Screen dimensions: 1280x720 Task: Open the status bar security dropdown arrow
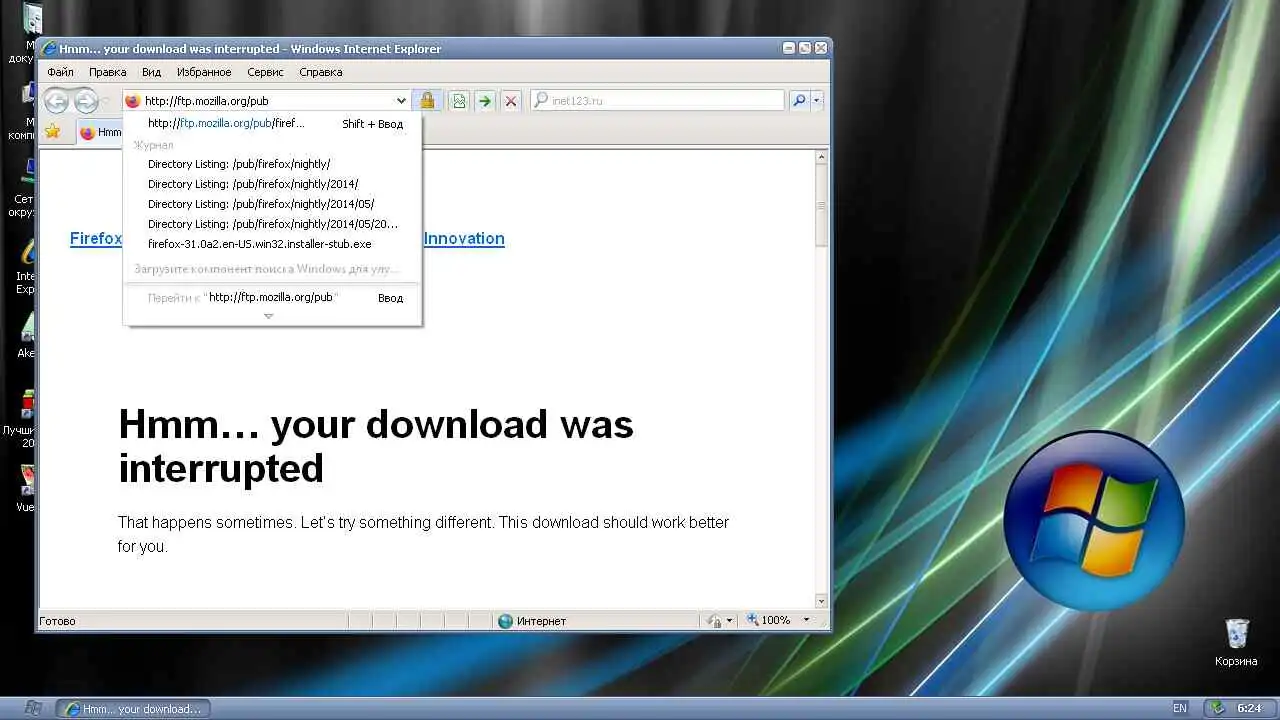pyautogui.click(x=729, y=621)
